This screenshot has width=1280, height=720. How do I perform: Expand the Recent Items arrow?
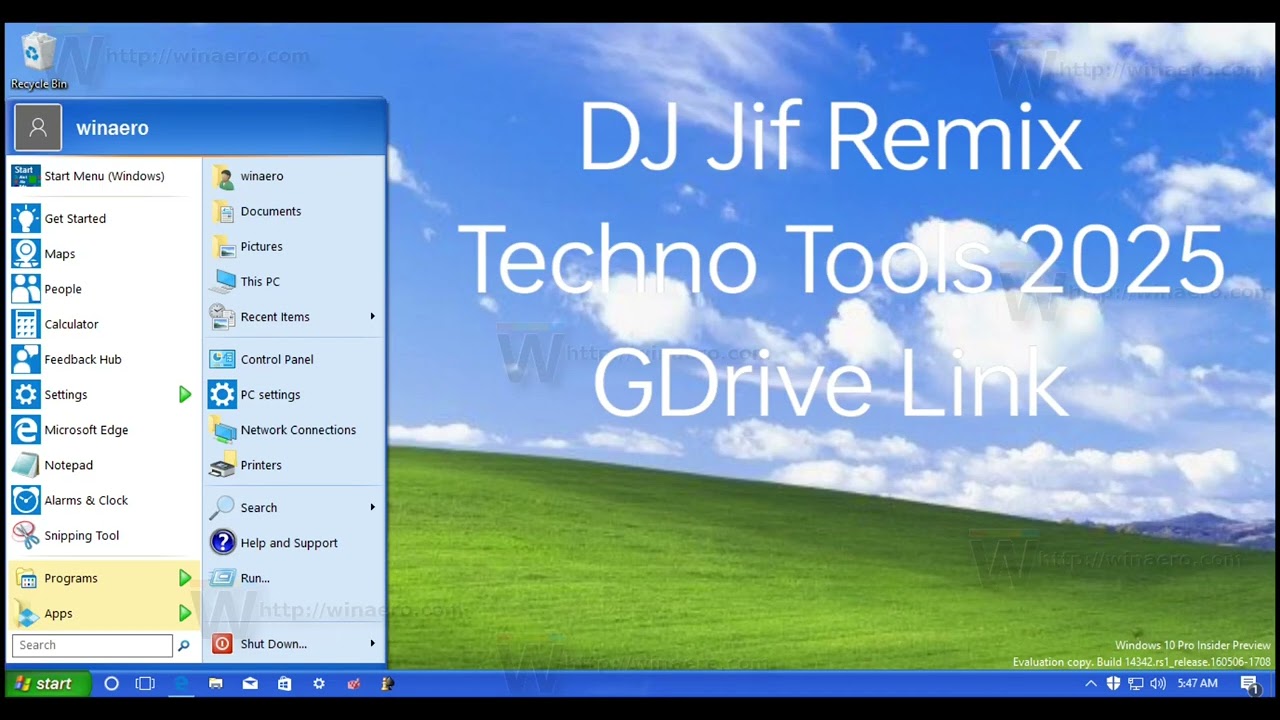pos(372,317)
